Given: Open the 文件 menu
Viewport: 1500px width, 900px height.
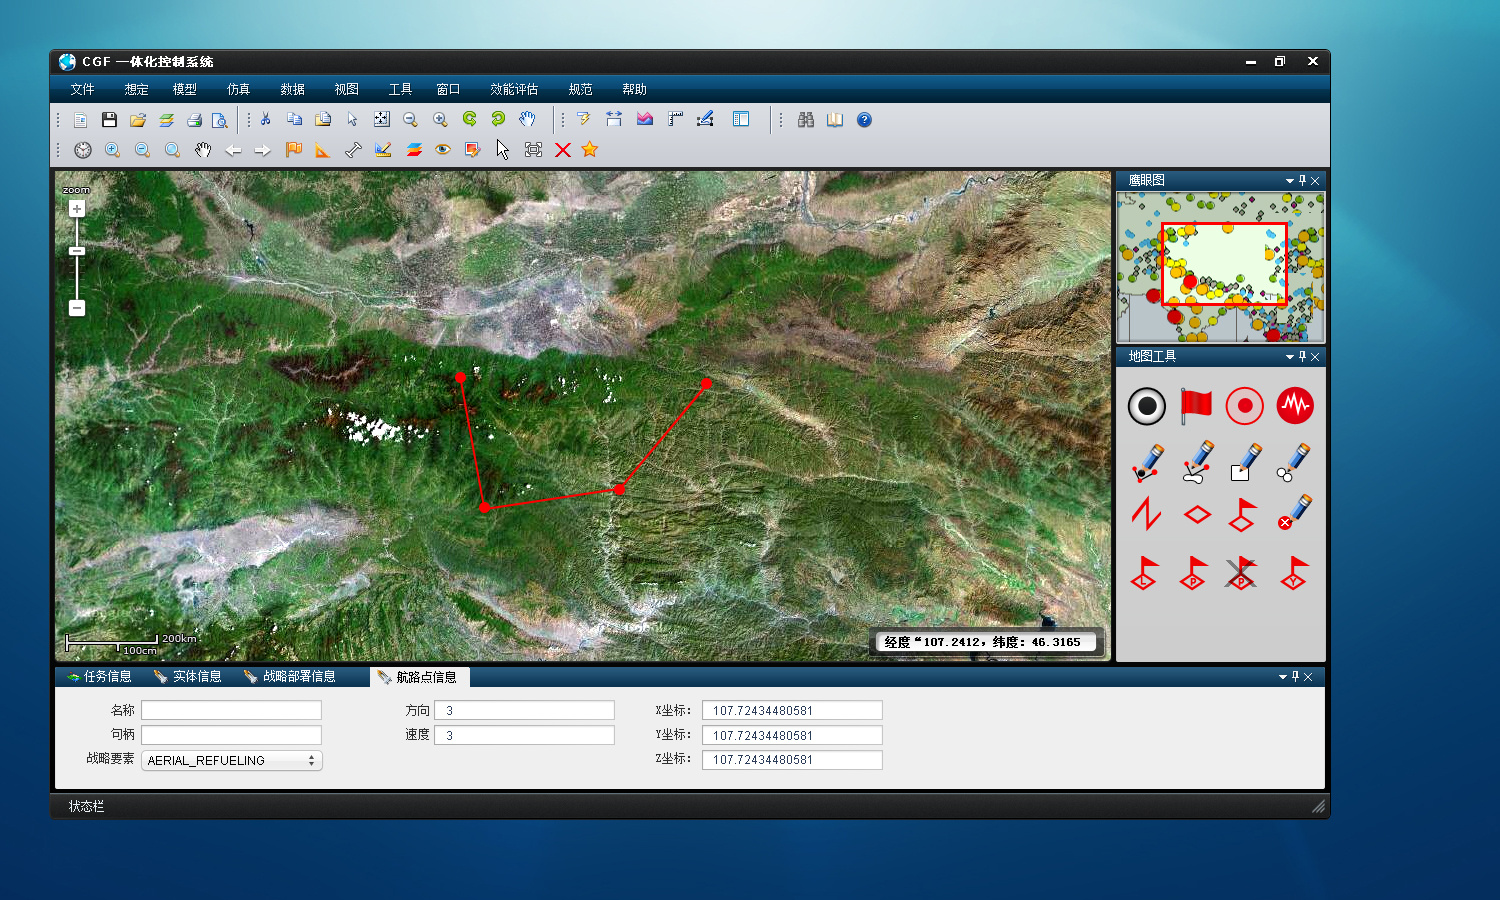Looking at the screenshot, I should coord(82,89).
